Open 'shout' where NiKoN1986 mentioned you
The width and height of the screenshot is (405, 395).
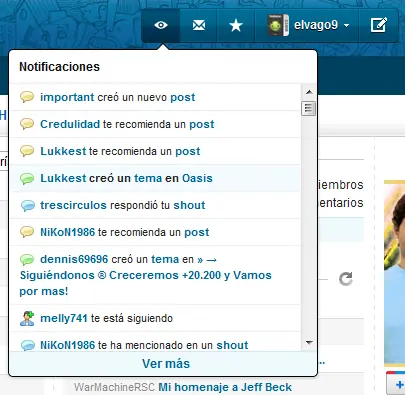click(x=232, y=345)
